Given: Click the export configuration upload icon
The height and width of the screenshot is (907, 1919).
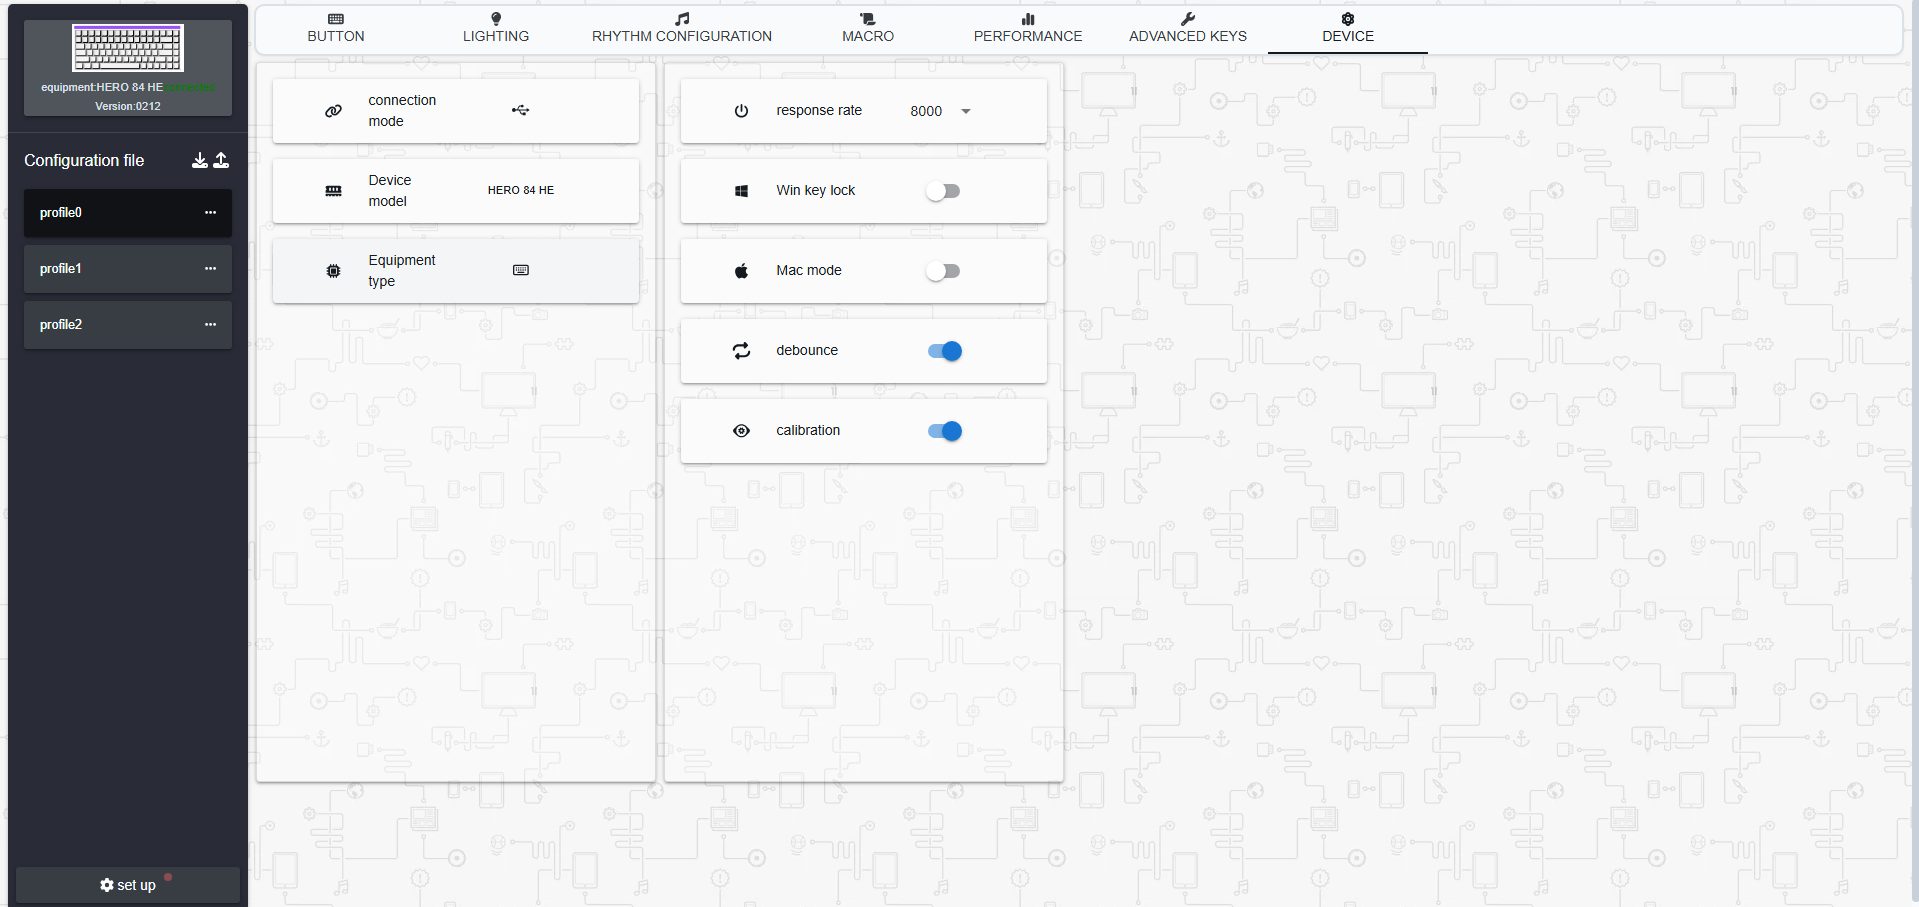Looking at the screenshot, I should (221, 160).
